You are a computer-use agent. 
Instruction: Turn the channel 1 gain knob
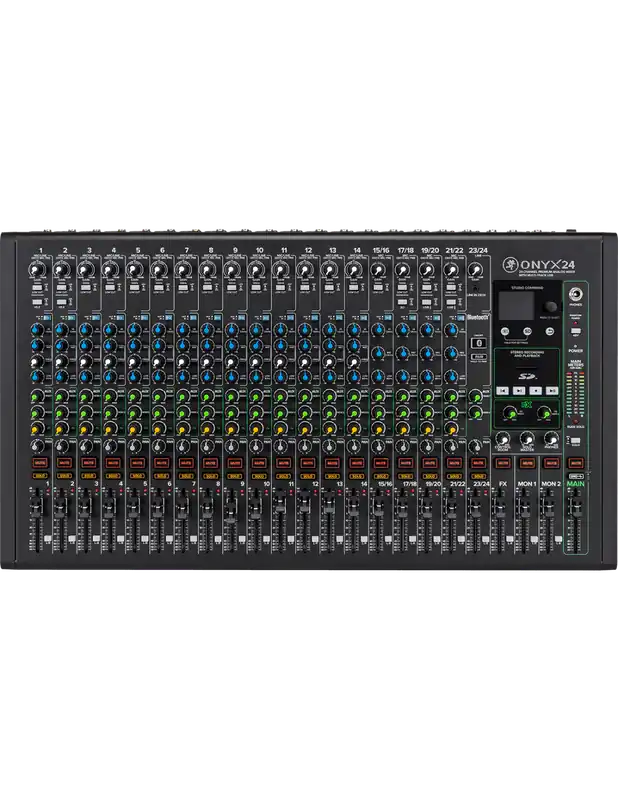pyautogui.click(x=36, y=269)
